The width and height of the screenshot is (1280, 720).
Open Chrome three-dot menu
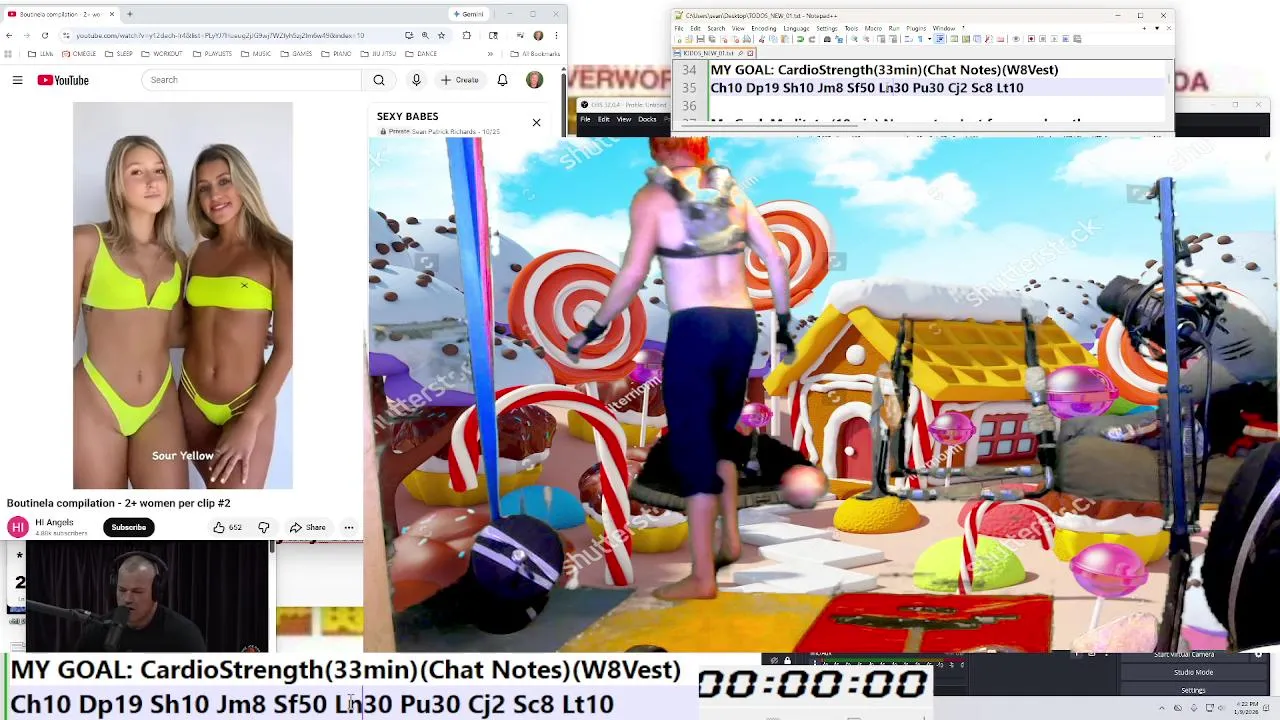click(x=556, y=35)
